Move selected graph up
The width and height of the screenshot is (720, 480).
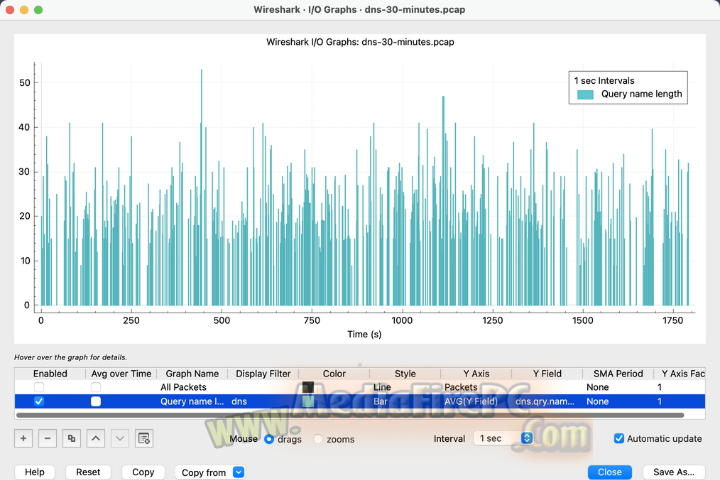(x=96, y=439)
